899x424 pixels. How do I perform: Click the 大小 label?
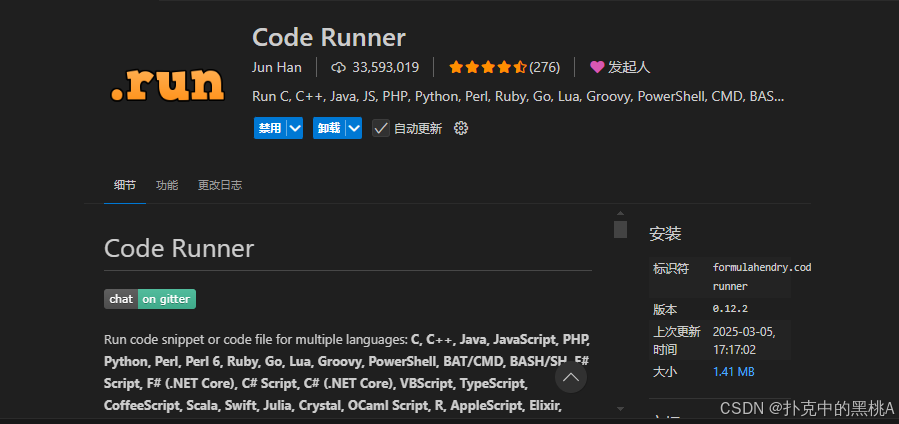click(665, 372)
